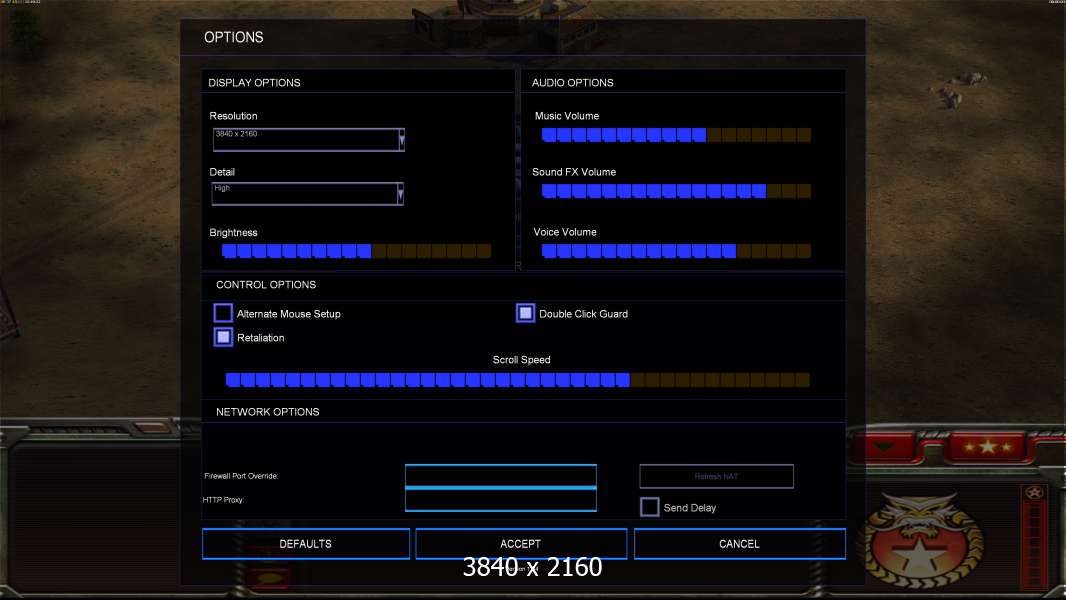The image size is (1066, 600).
Task: Click the ACCEPT button
Action: [521, 544]
